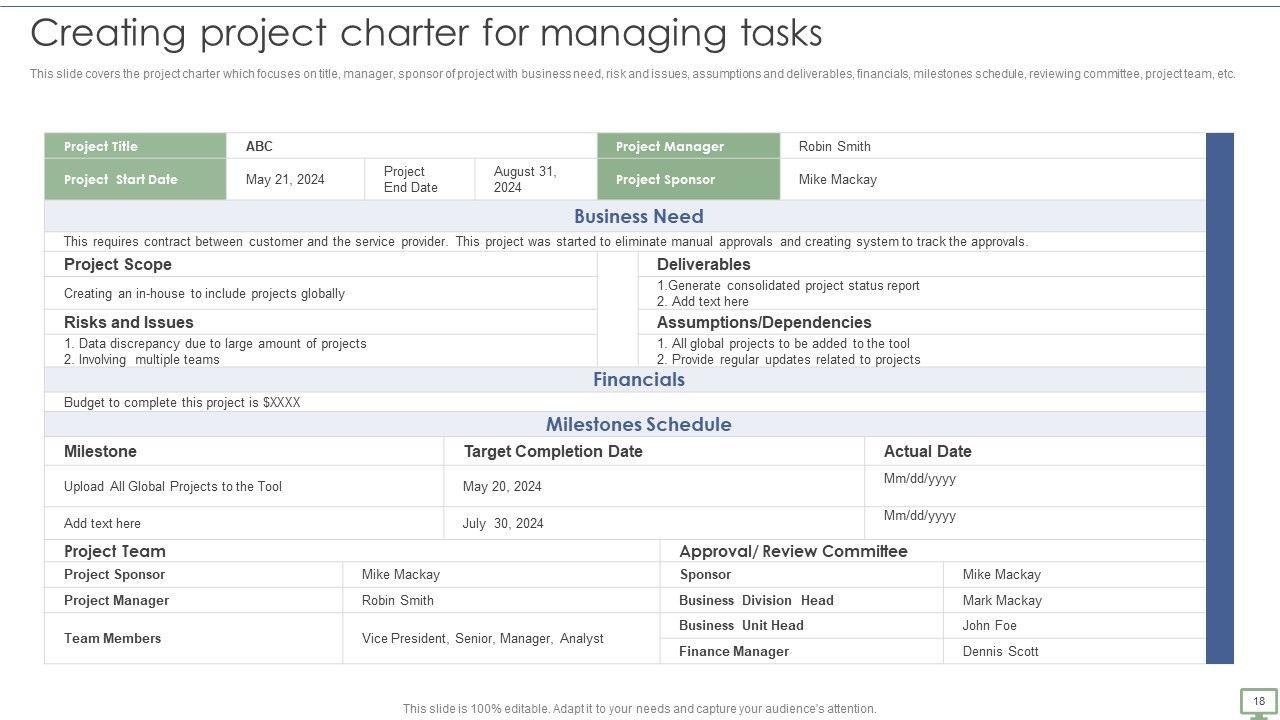Click the Financials section heading
The image size is (1280, 720).
coord(638,380)
